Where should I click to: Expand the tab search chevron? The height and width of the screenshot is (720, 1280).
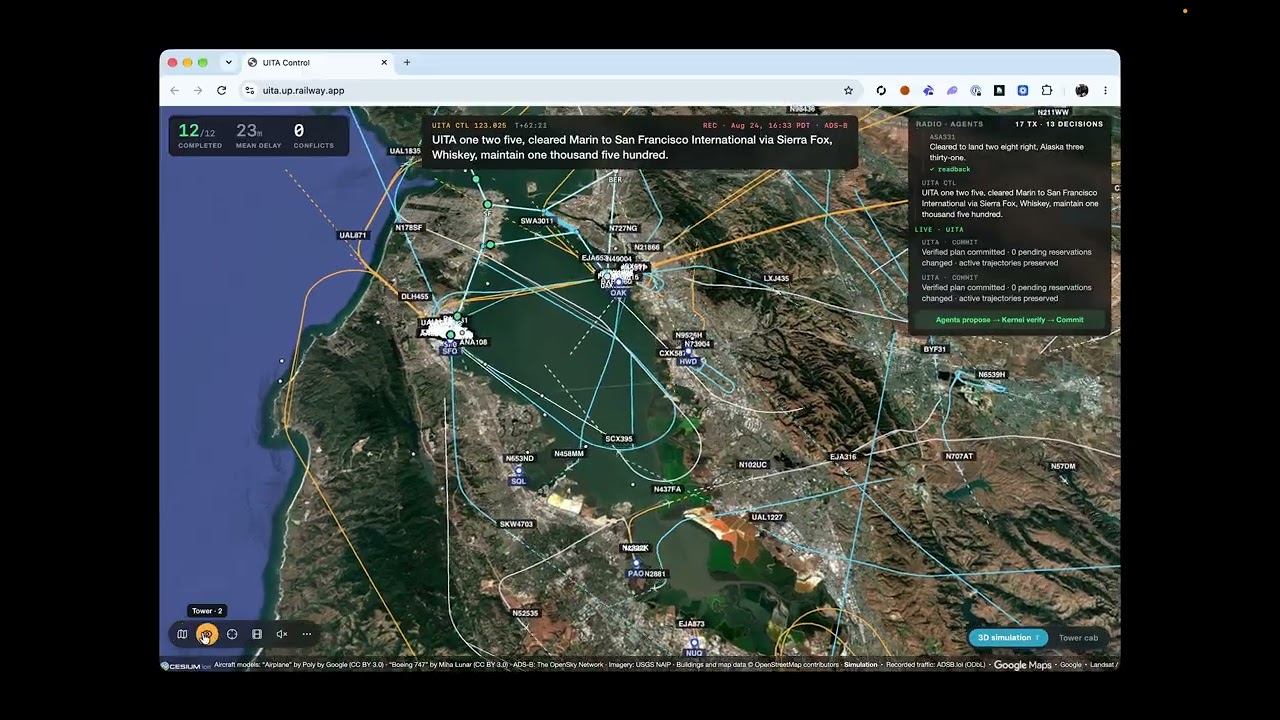228,62
